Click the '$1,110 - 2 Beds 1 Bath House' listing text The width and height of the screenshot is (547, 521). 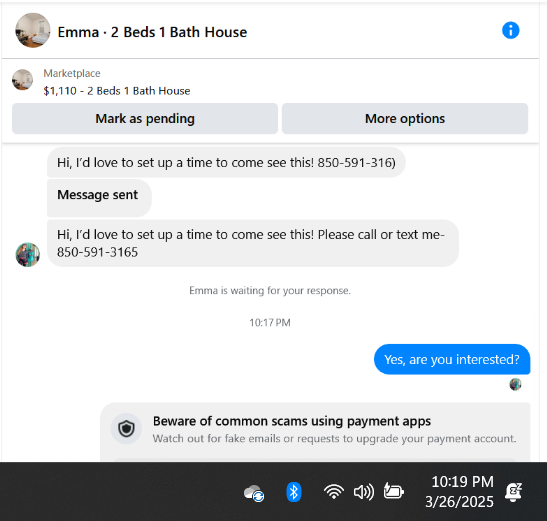[117, 91]
